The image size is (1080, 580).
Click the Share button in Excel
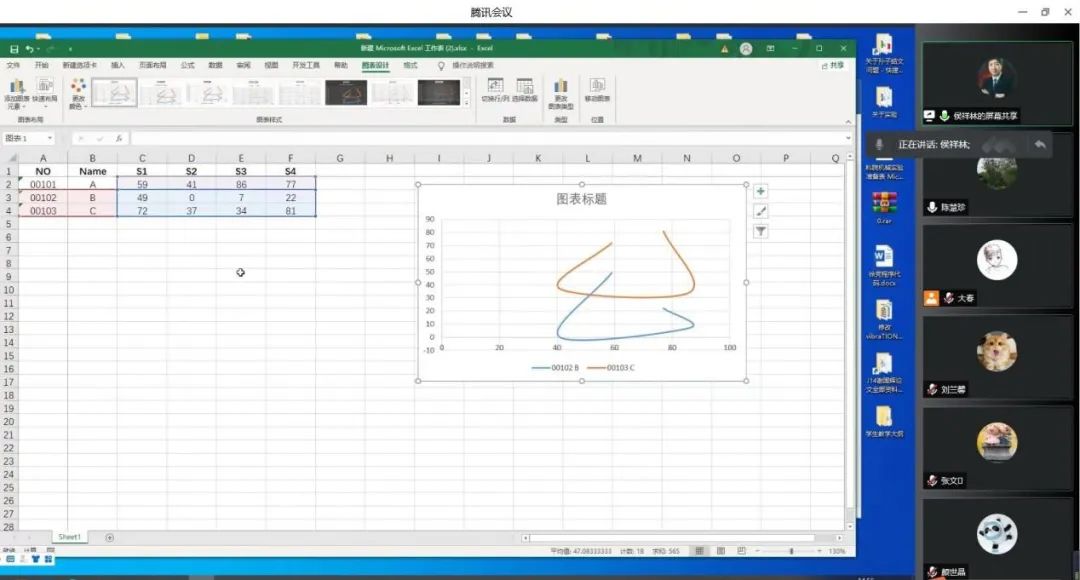(834, 65)
